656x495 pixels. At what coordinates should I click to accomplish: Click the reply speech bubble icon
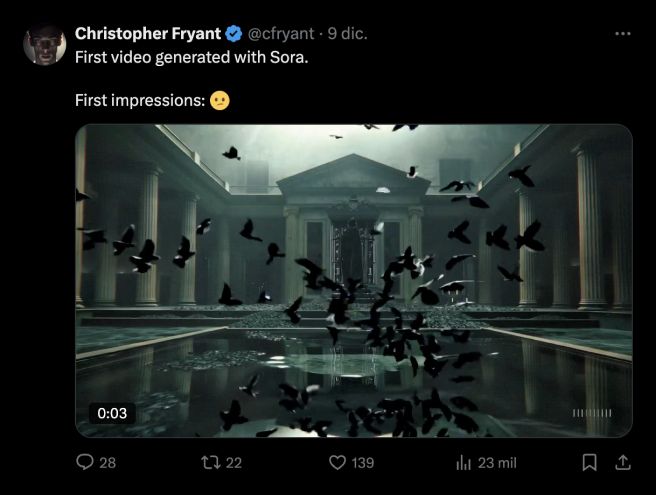(84, 462)
